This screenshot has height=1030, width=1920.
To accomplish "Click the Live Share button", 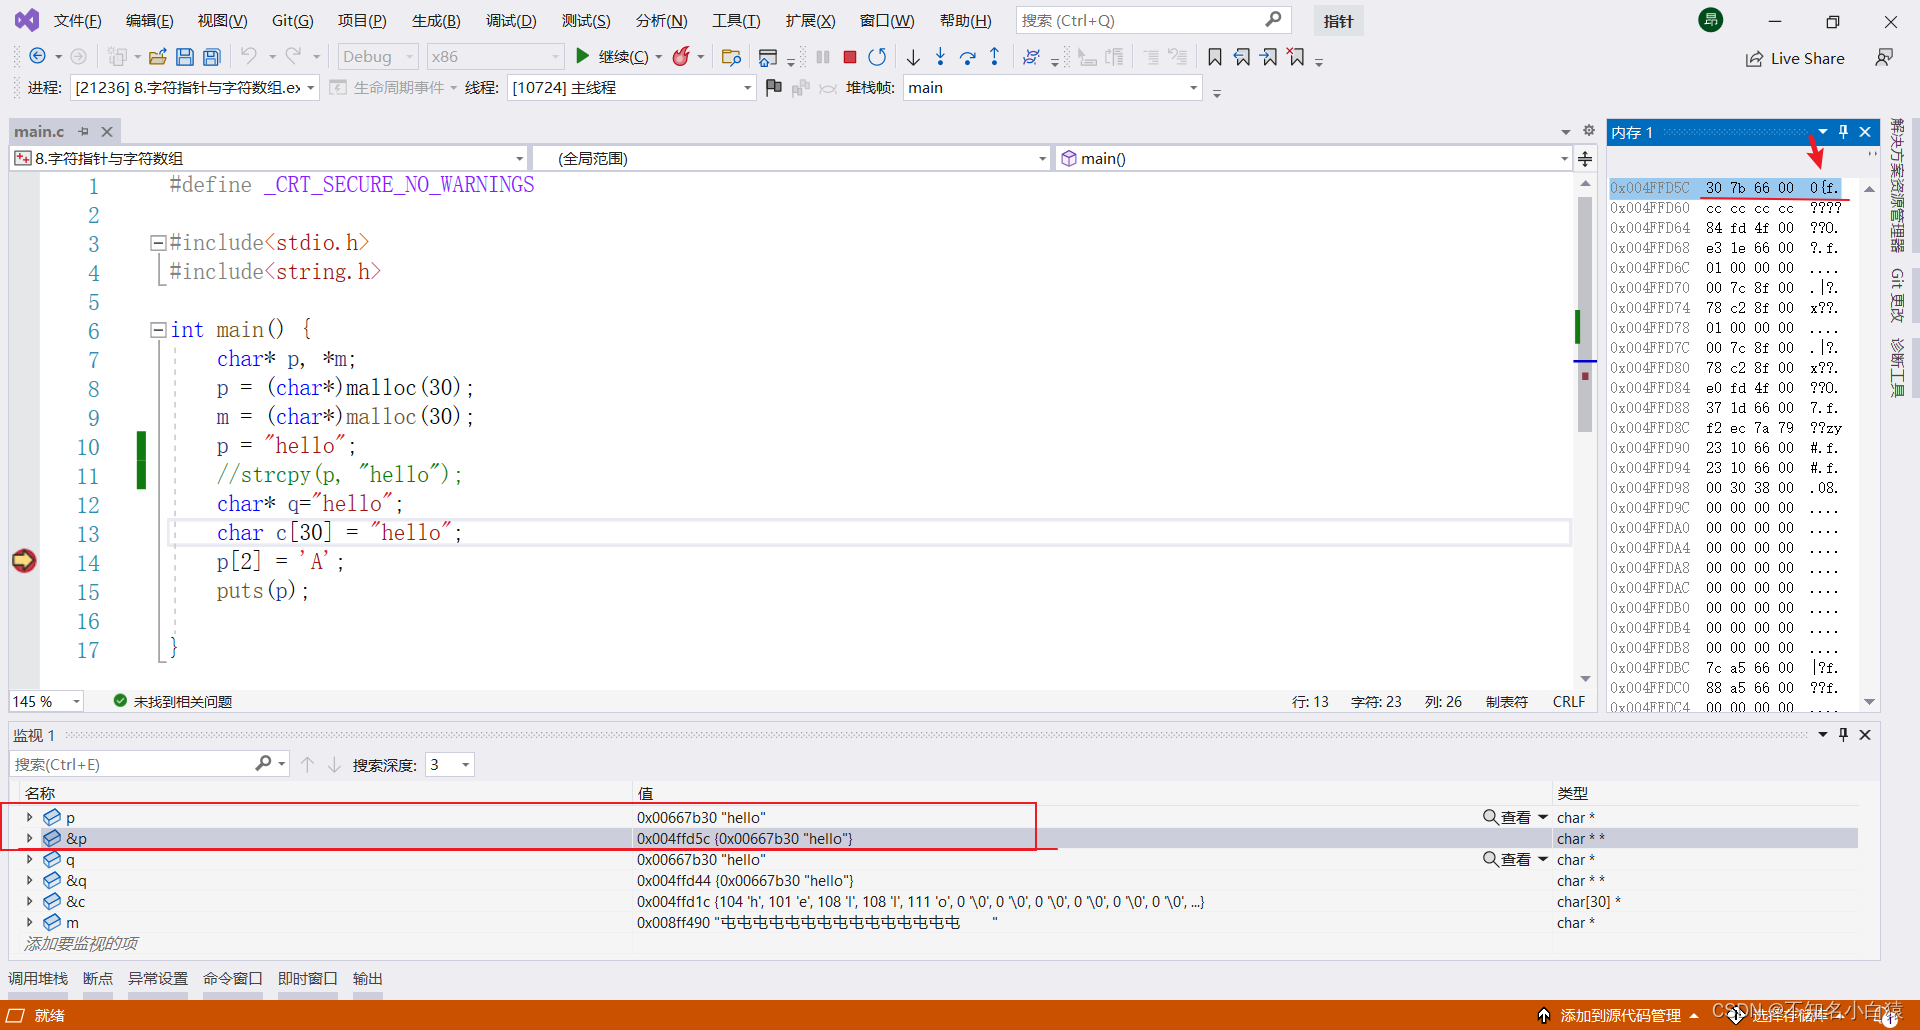I will coord(1795,59).
